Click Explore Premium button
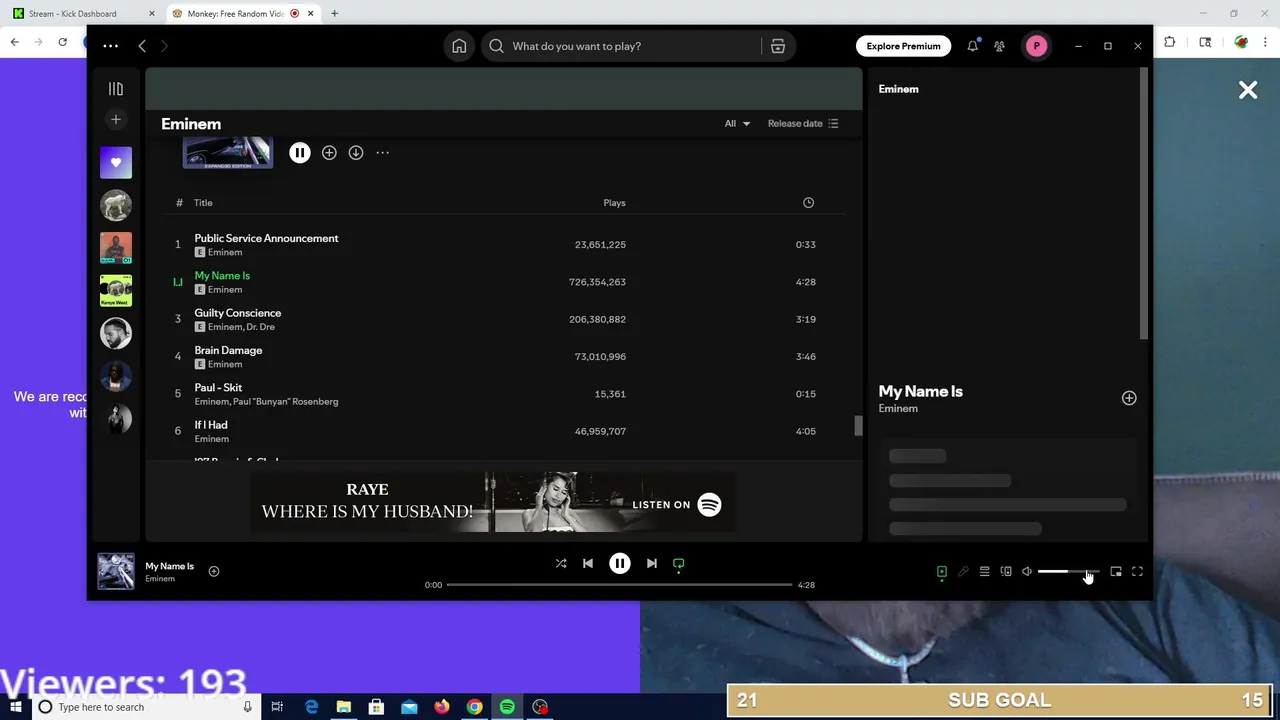The height and width of the screenshot is (720, 1280). [903, 46]
